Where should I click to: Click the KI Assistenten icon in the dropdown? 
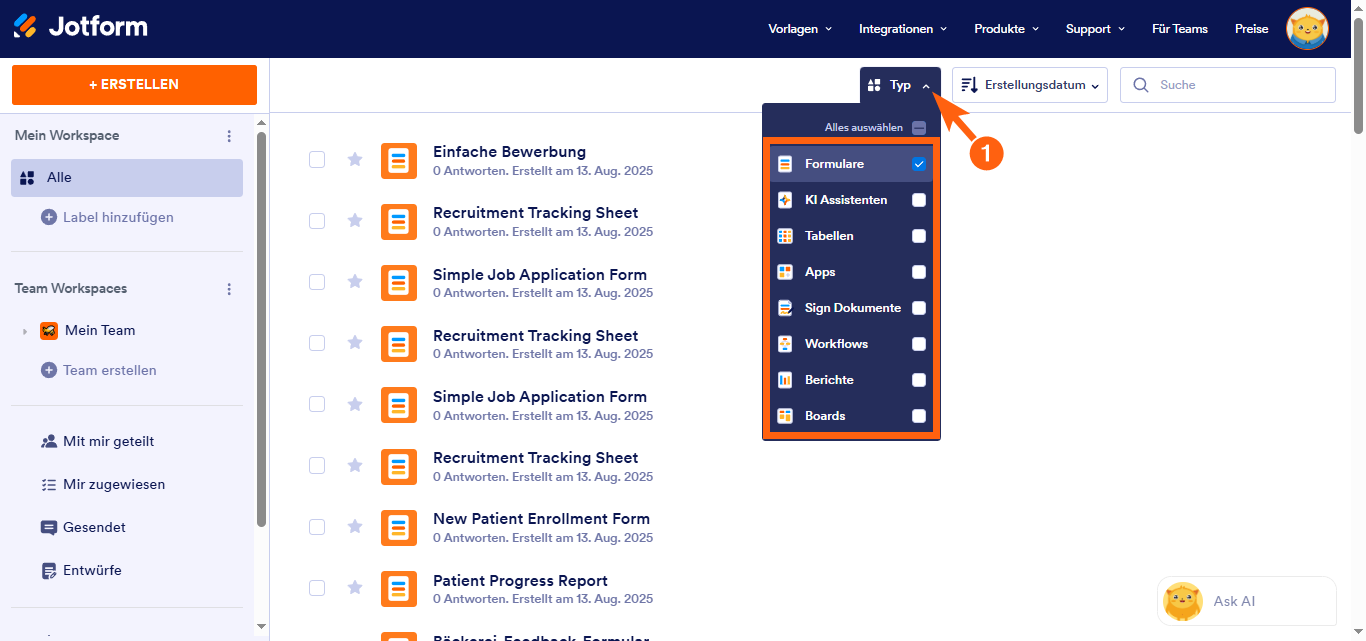[785, 200]
